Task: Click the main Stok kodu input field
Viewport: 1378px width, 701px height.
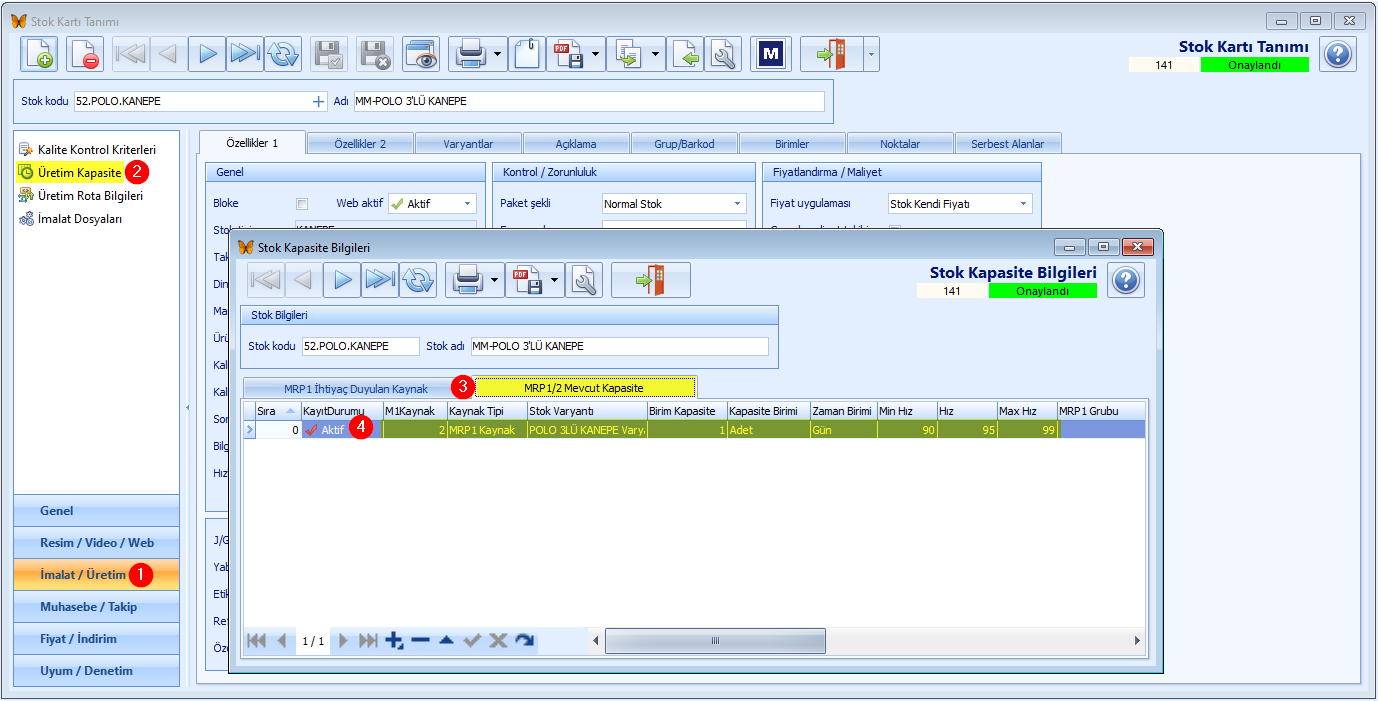Action: pos(192,101)
